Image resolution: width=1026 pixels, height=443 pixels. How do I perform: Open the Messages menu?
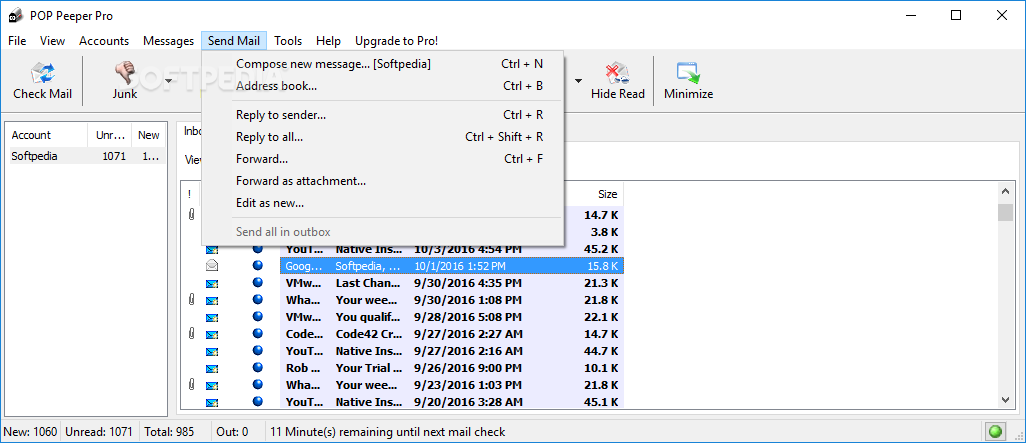(168, 41)
